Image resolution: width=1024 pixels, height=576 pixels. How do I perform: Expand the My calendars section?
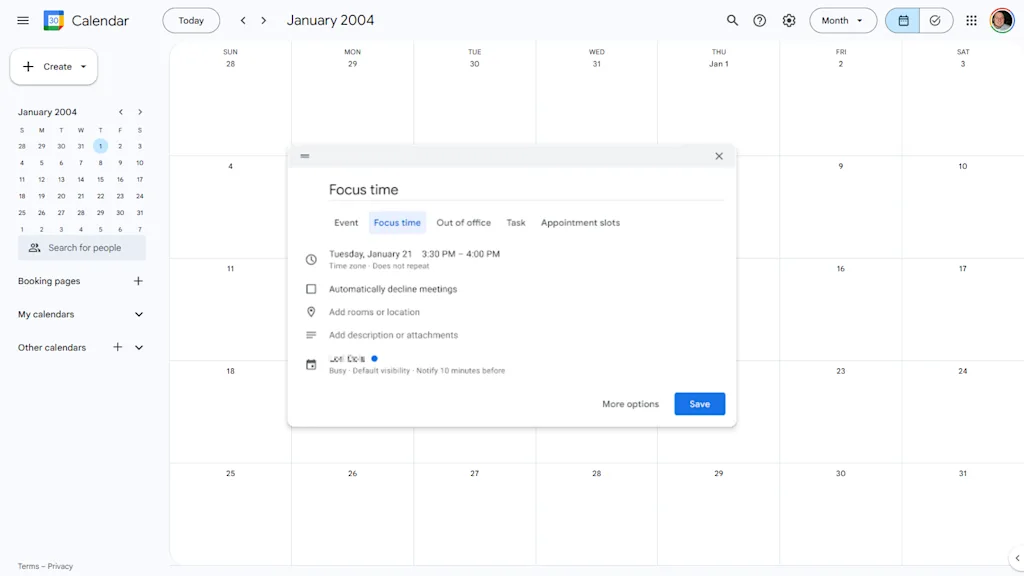pyautogui.click(x=138, y=314)
